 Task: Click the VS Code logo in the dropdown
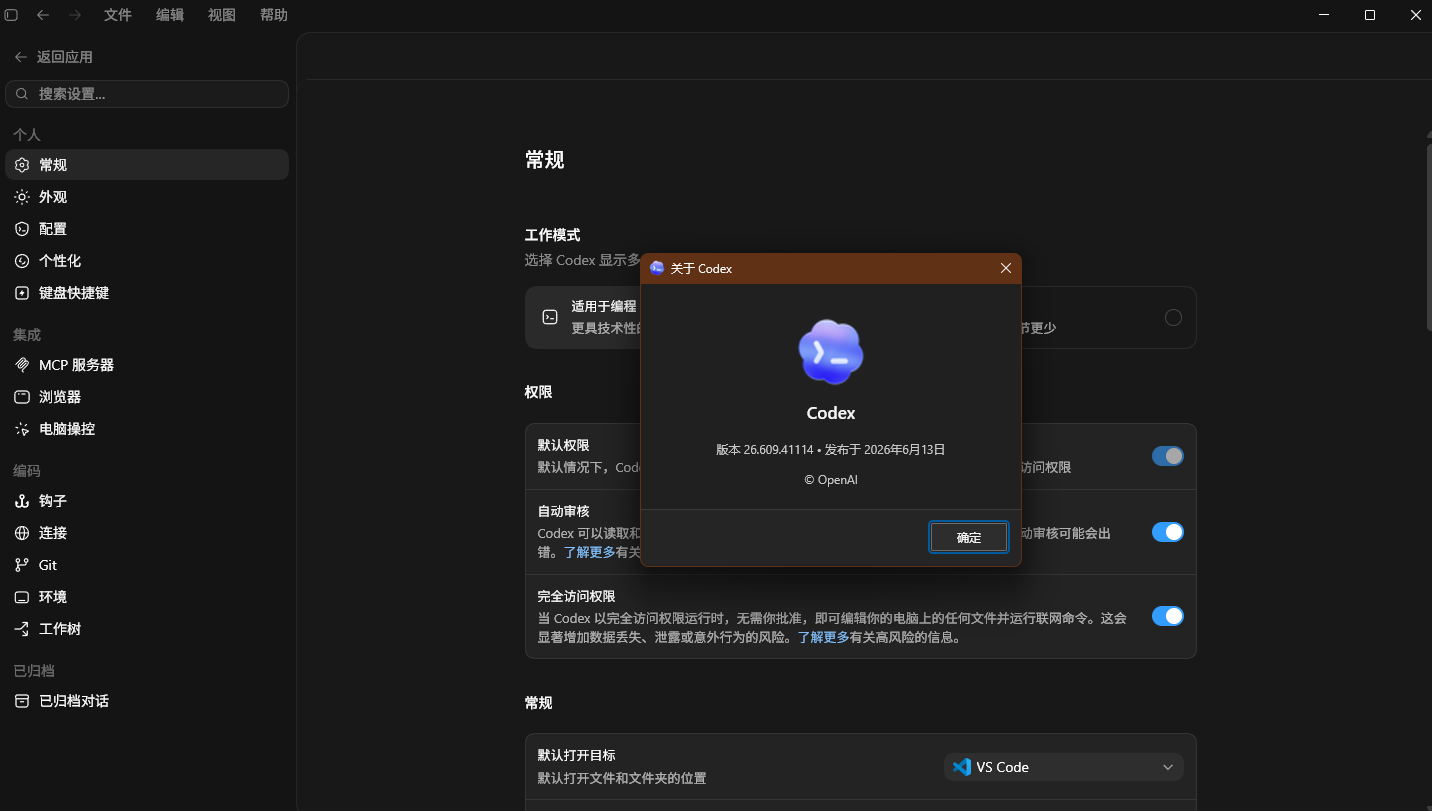(x=962, y=767)
